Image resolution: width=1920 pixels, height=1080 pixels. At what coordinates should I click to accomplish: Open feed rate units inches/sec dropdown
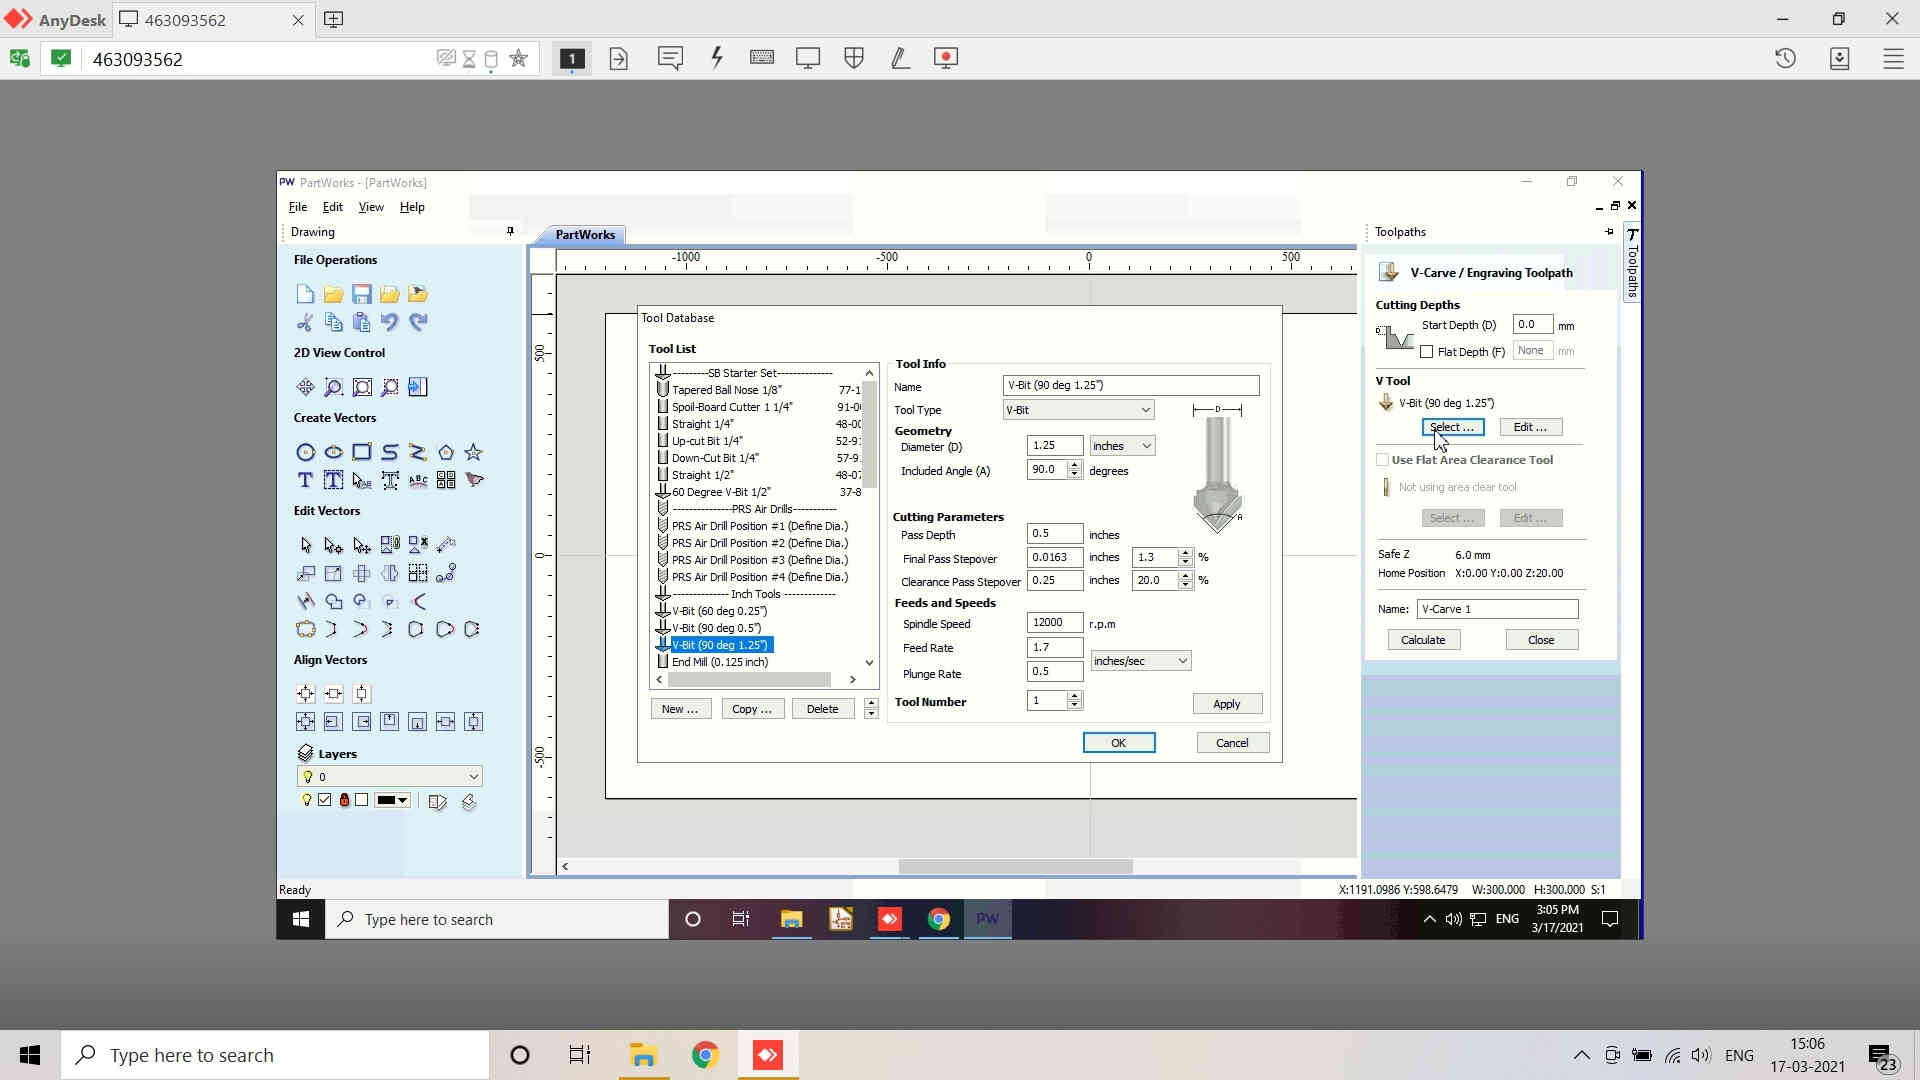point(1140,661)
